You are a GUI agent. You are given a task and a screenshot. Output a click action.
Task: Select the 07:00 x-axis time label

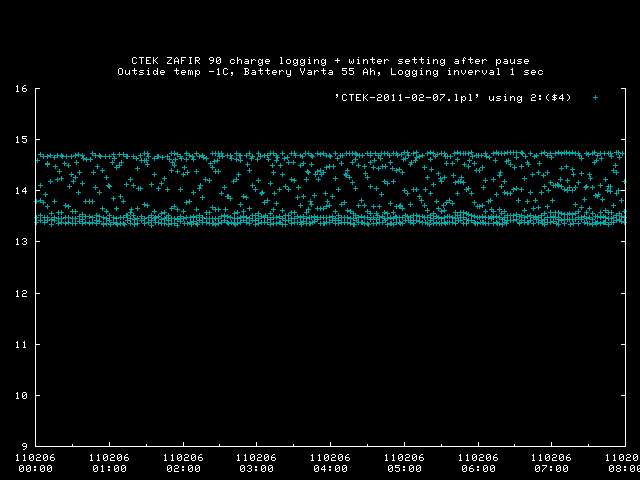pos(550,468)
